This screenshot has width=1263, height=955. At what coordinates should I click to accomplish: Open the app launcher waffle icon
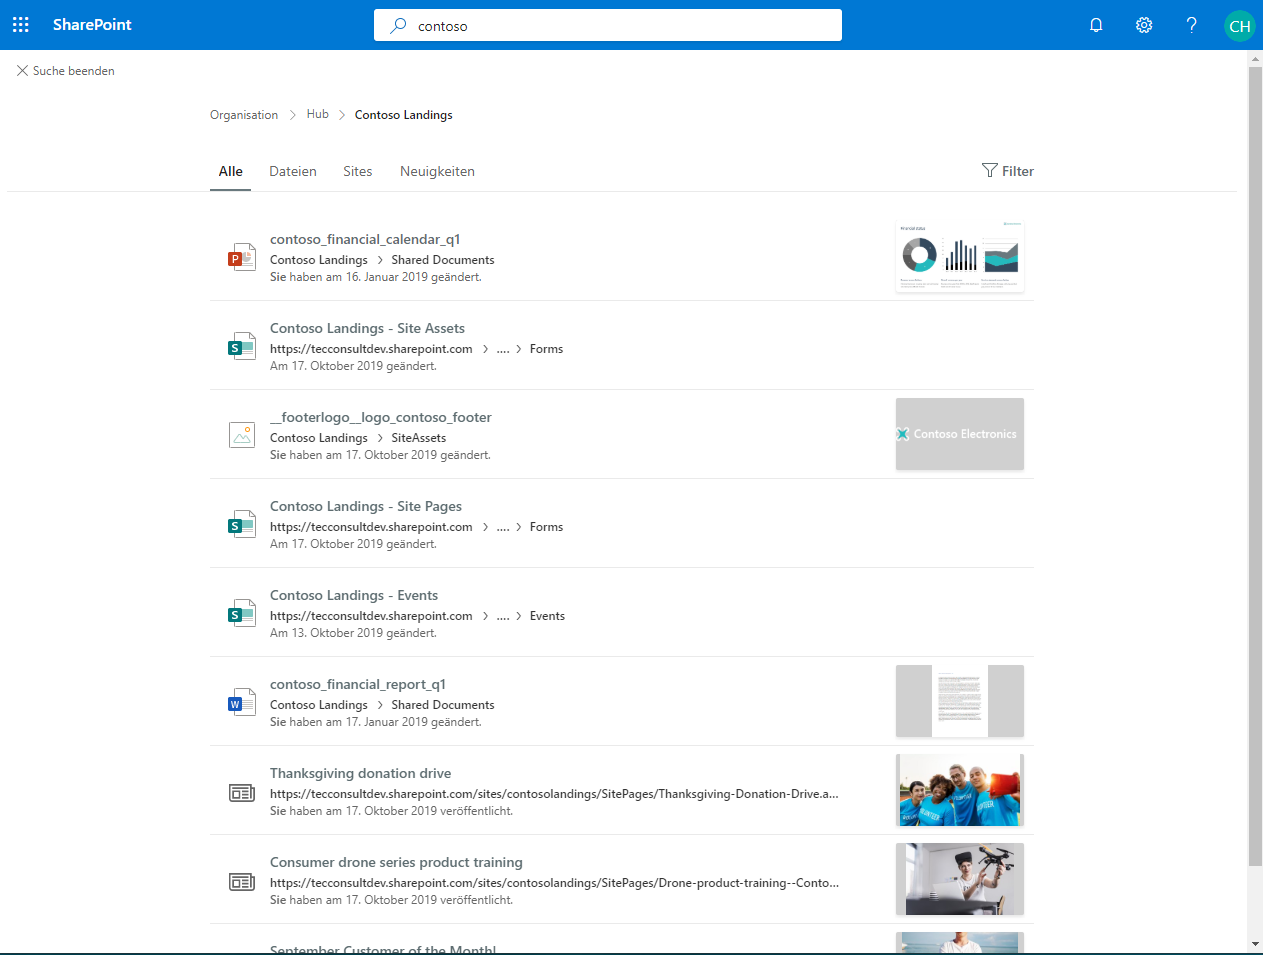[21, 25]
